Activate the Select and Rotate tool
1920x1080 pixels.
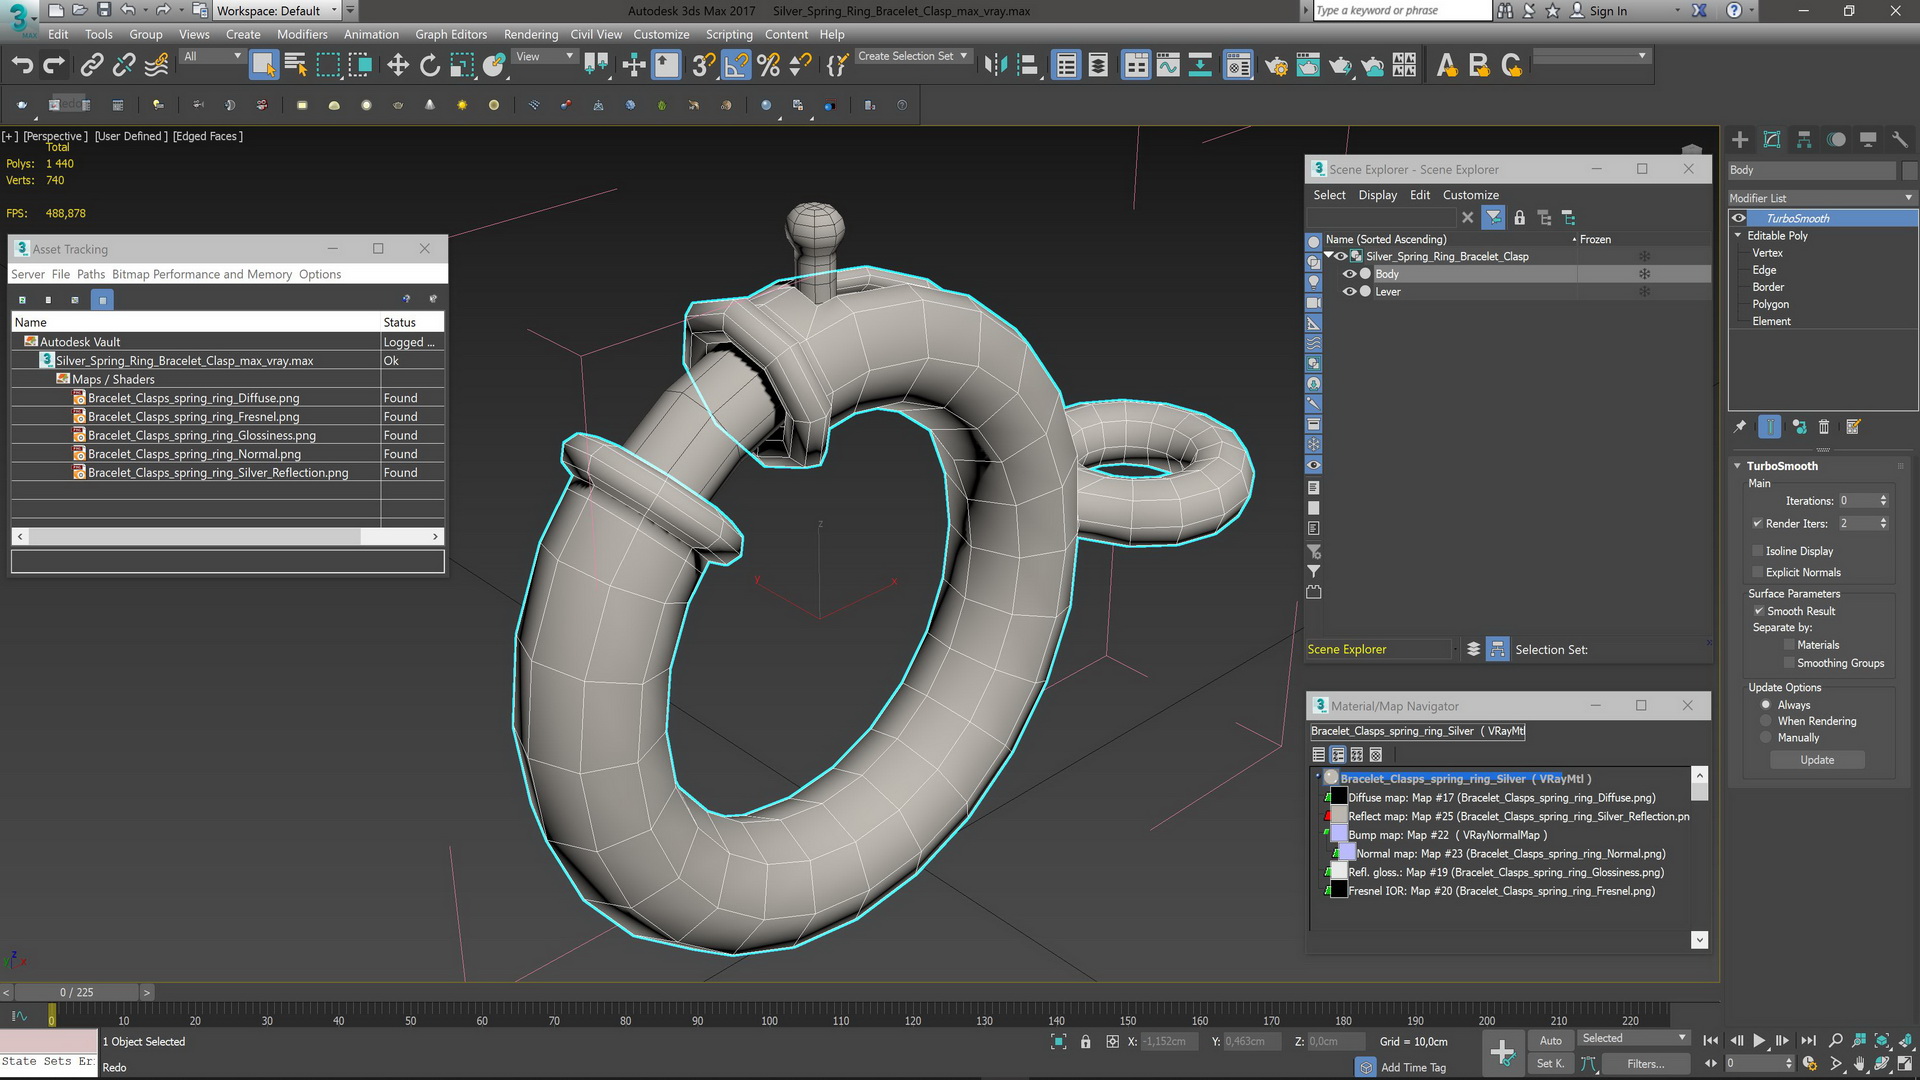click(x=430, y=66)
